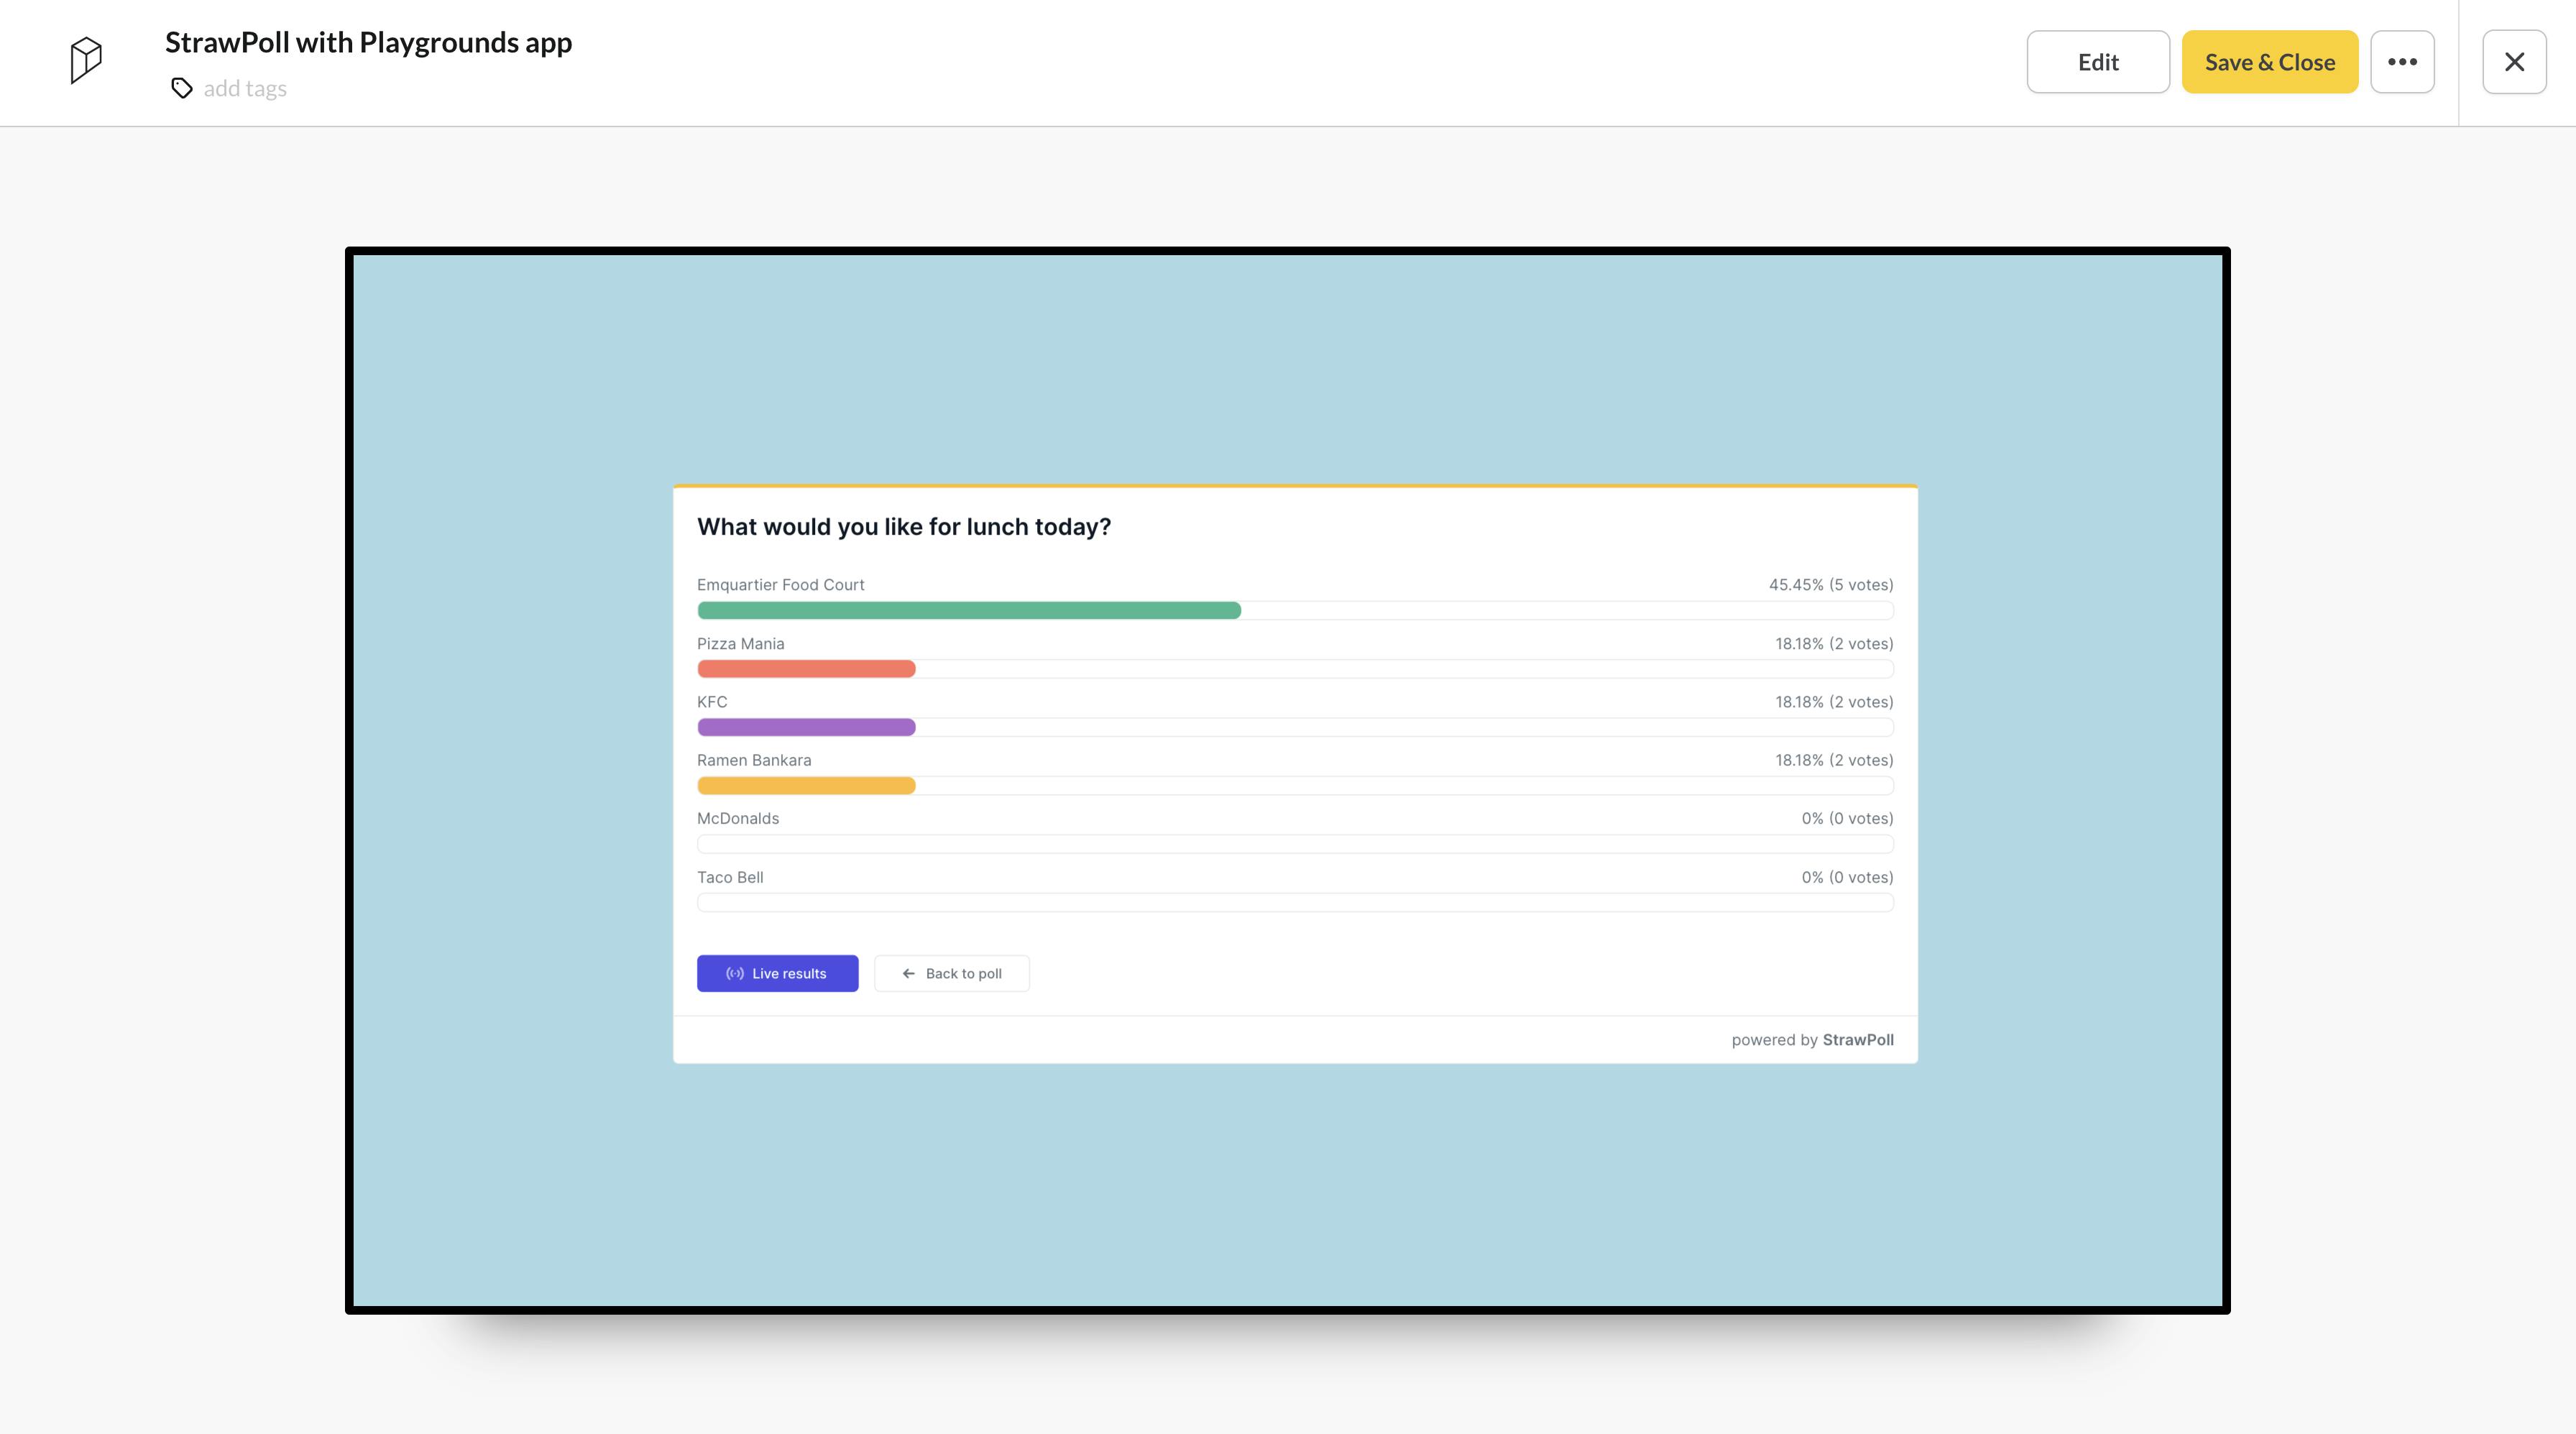
Task: Return to voting via Back to poll
Action: (951, 973)
